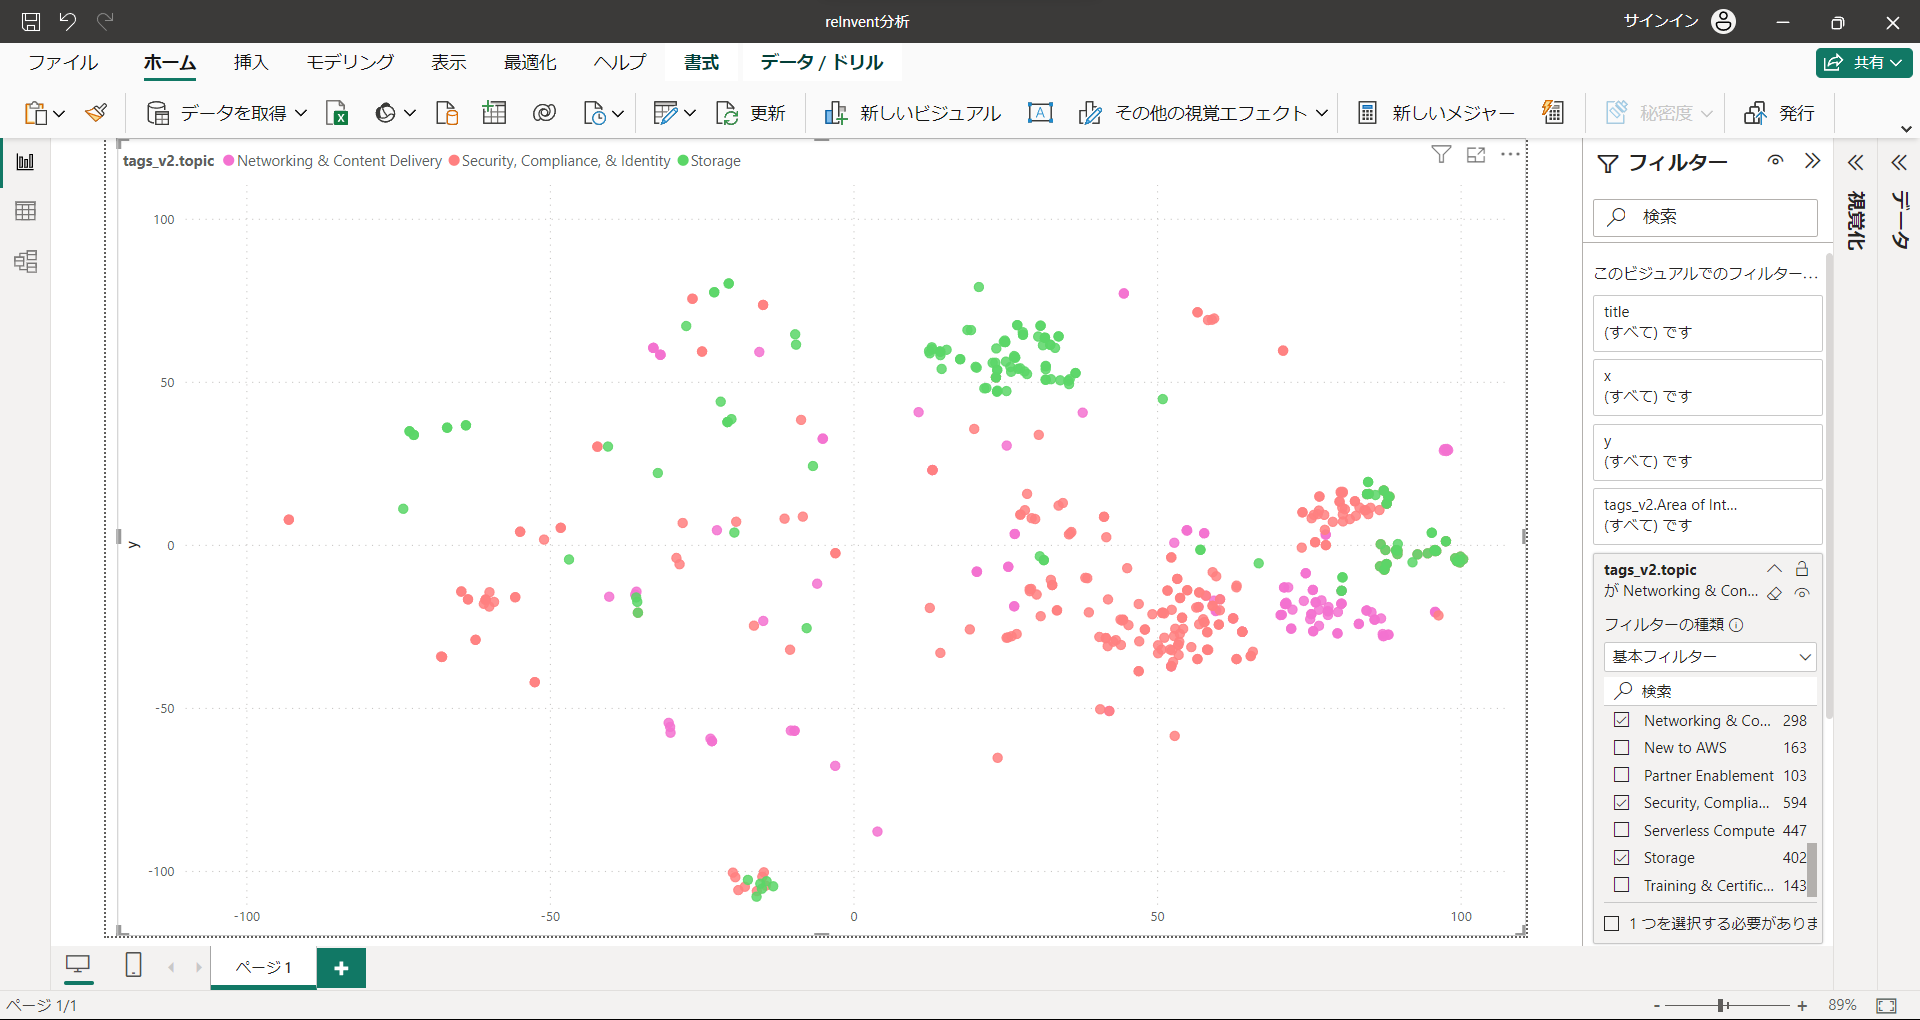Enable the Serverless Compute checkbox

coord(1622,830)
